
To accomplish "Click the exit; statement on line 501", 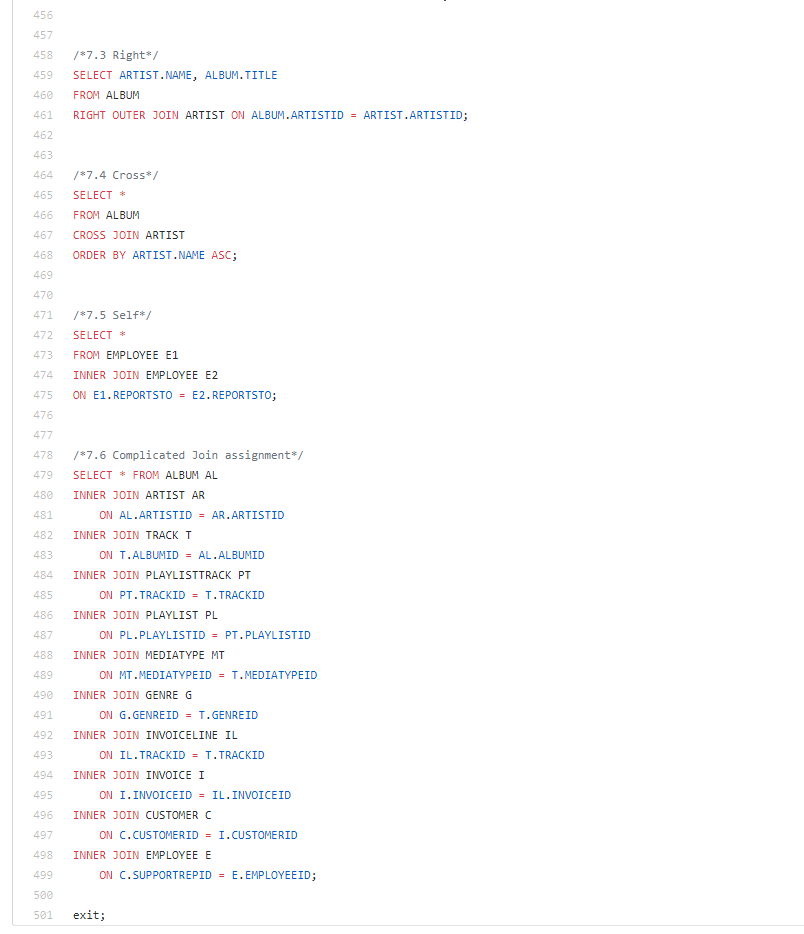I will pyautogui.click(x=87, y=915).
